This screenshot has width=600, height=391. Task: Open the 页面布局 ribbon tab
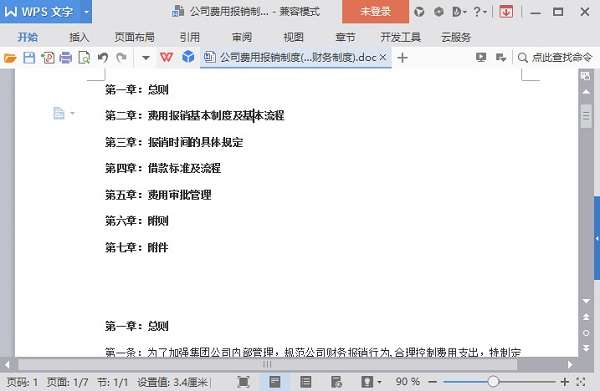134,37
